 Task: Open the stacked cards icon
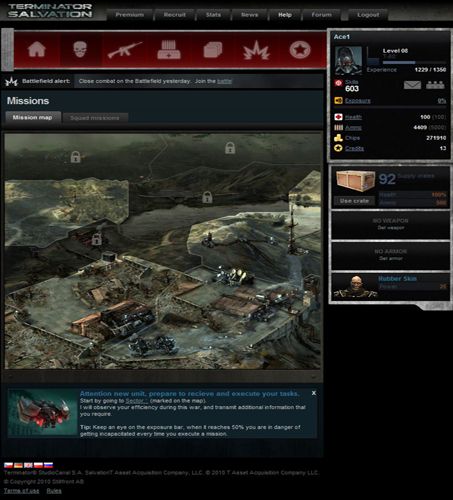213,50
